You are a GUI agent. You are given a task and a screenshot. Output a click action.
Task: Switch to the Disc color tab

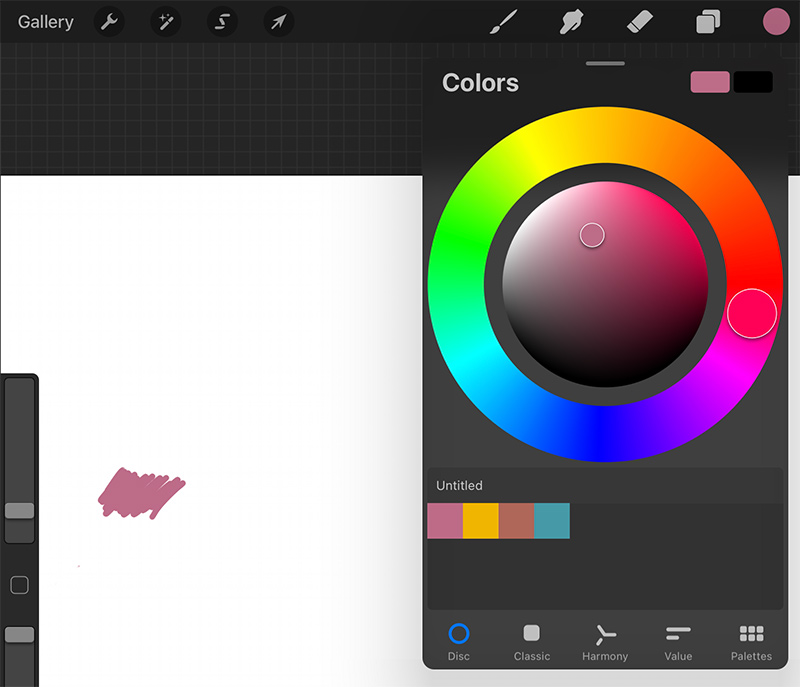pos(459,642)
